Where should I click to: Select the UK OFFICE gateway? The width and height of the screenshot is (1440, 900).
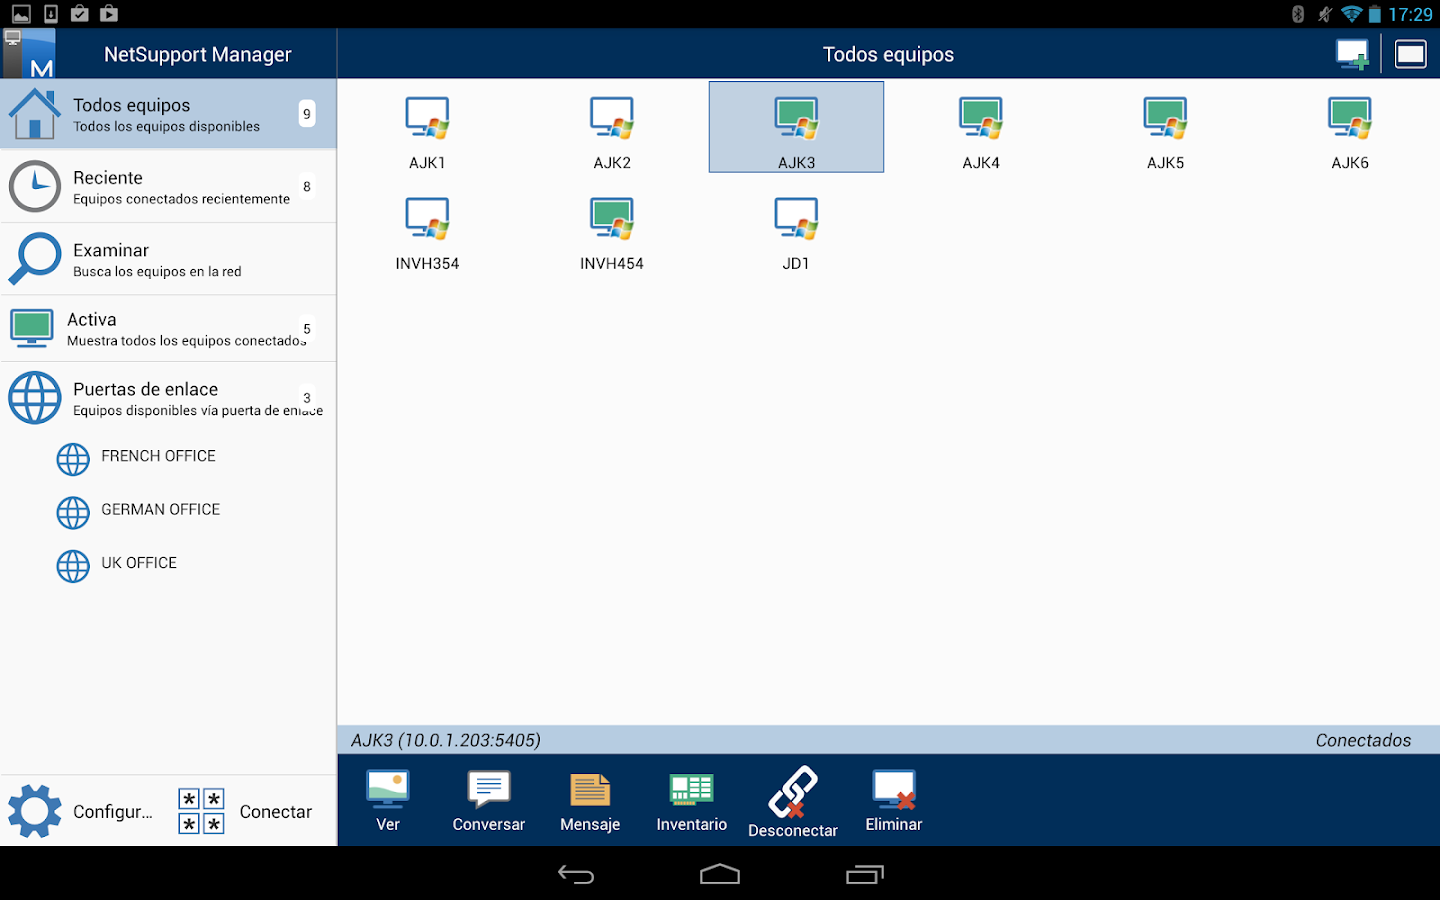(139, 563)
